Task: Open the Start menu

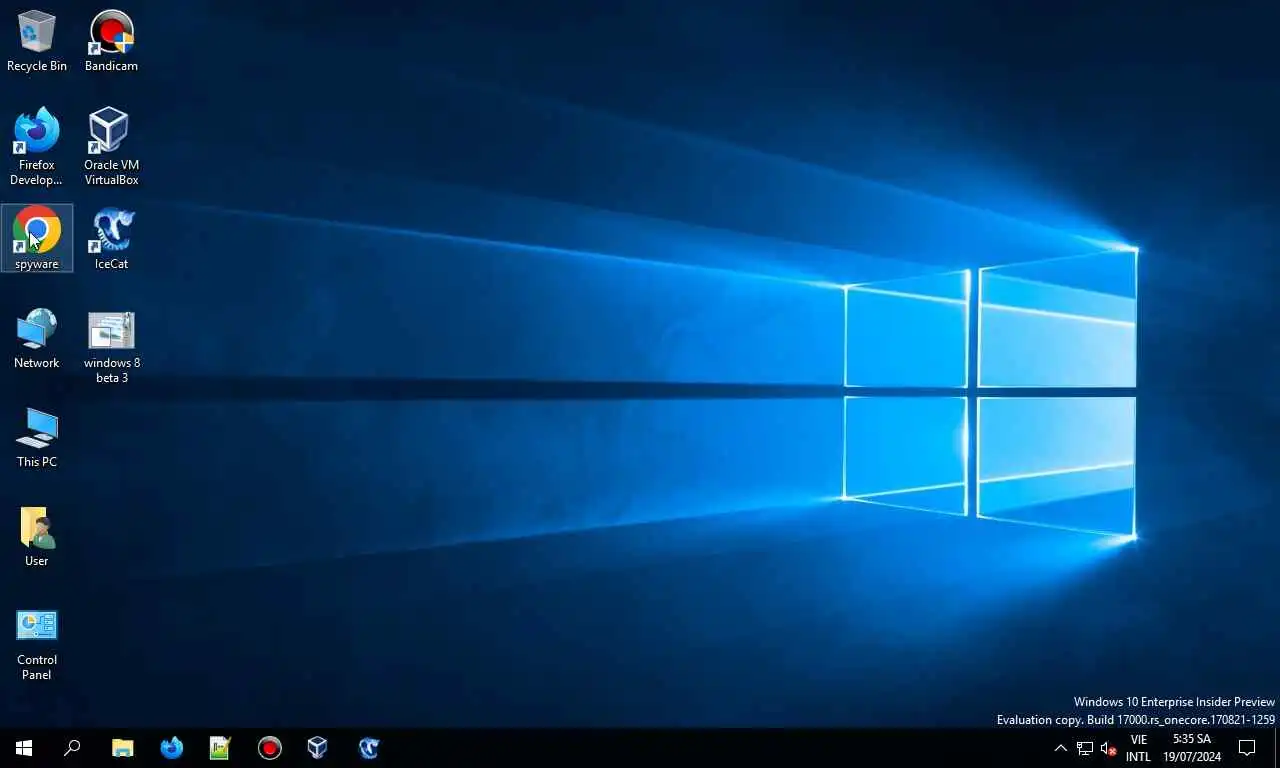Action: point(24,748)
